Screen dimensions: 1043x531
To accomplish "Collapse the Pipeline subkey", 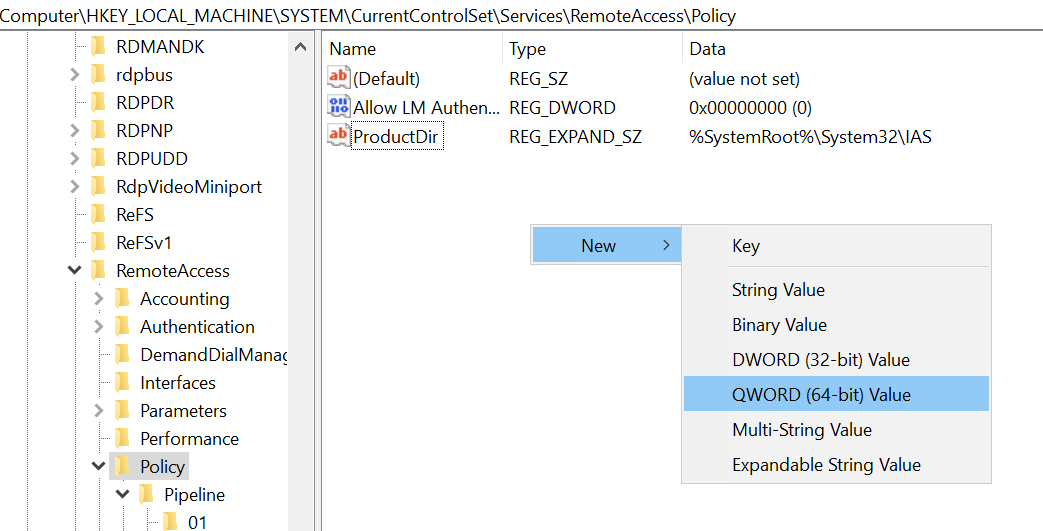I will [x=122, y=494].
